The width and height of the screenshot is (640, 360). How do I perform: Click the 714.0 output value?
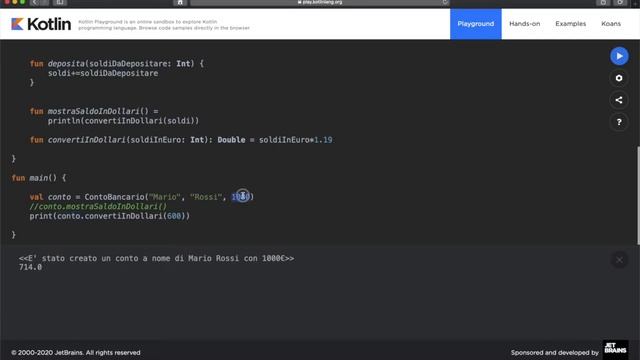[x=30, y=267]
